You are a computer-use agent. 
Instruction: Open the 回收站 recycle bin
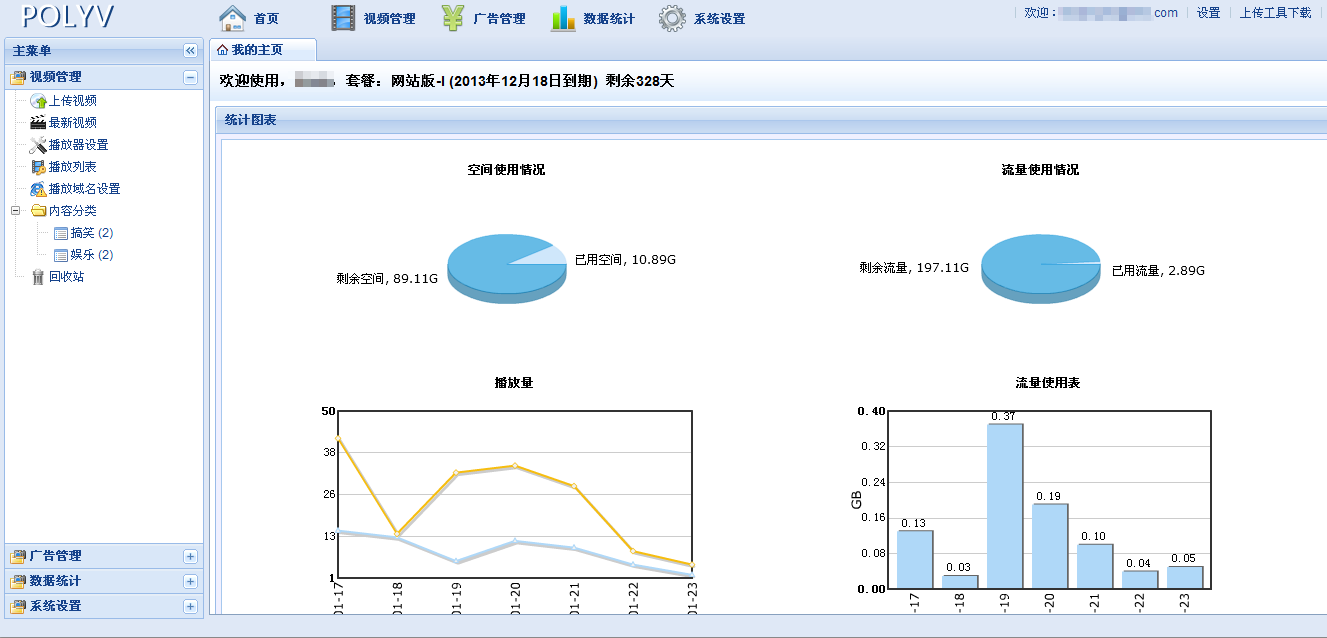click(66, 277)
